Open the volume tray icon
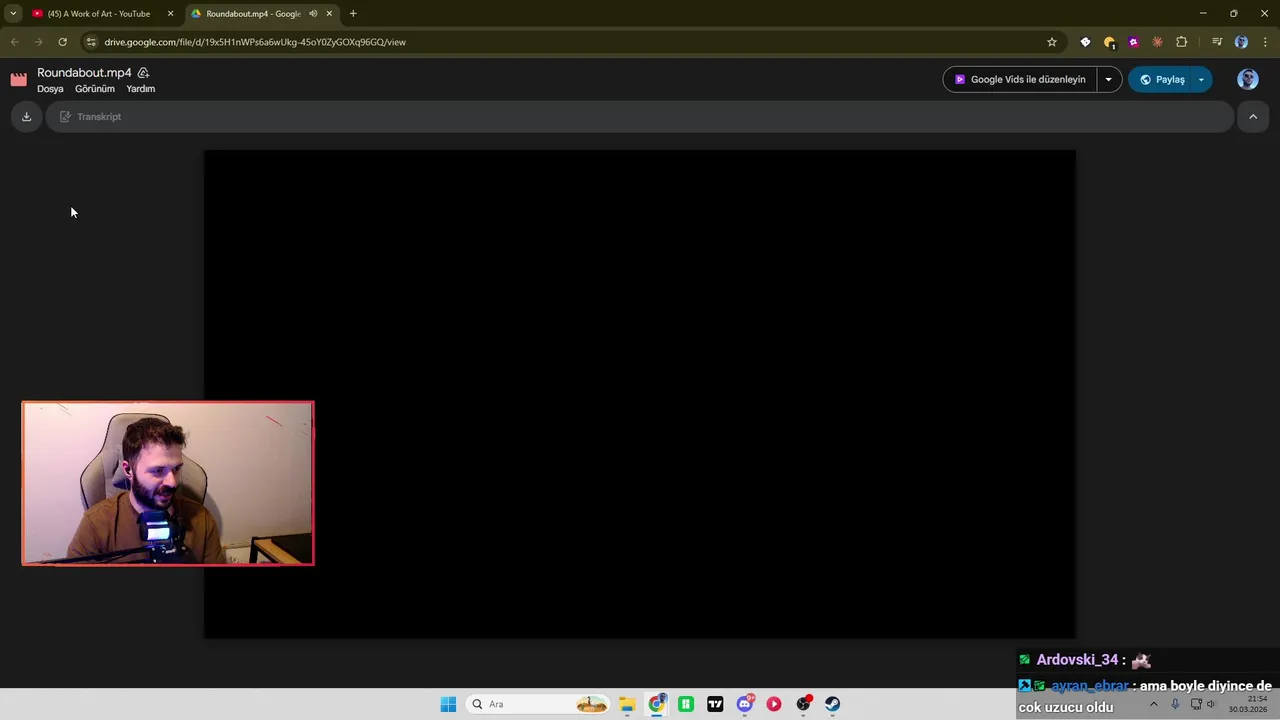Viewport: 1280px width, 720px height. (x=1211, y=704)
